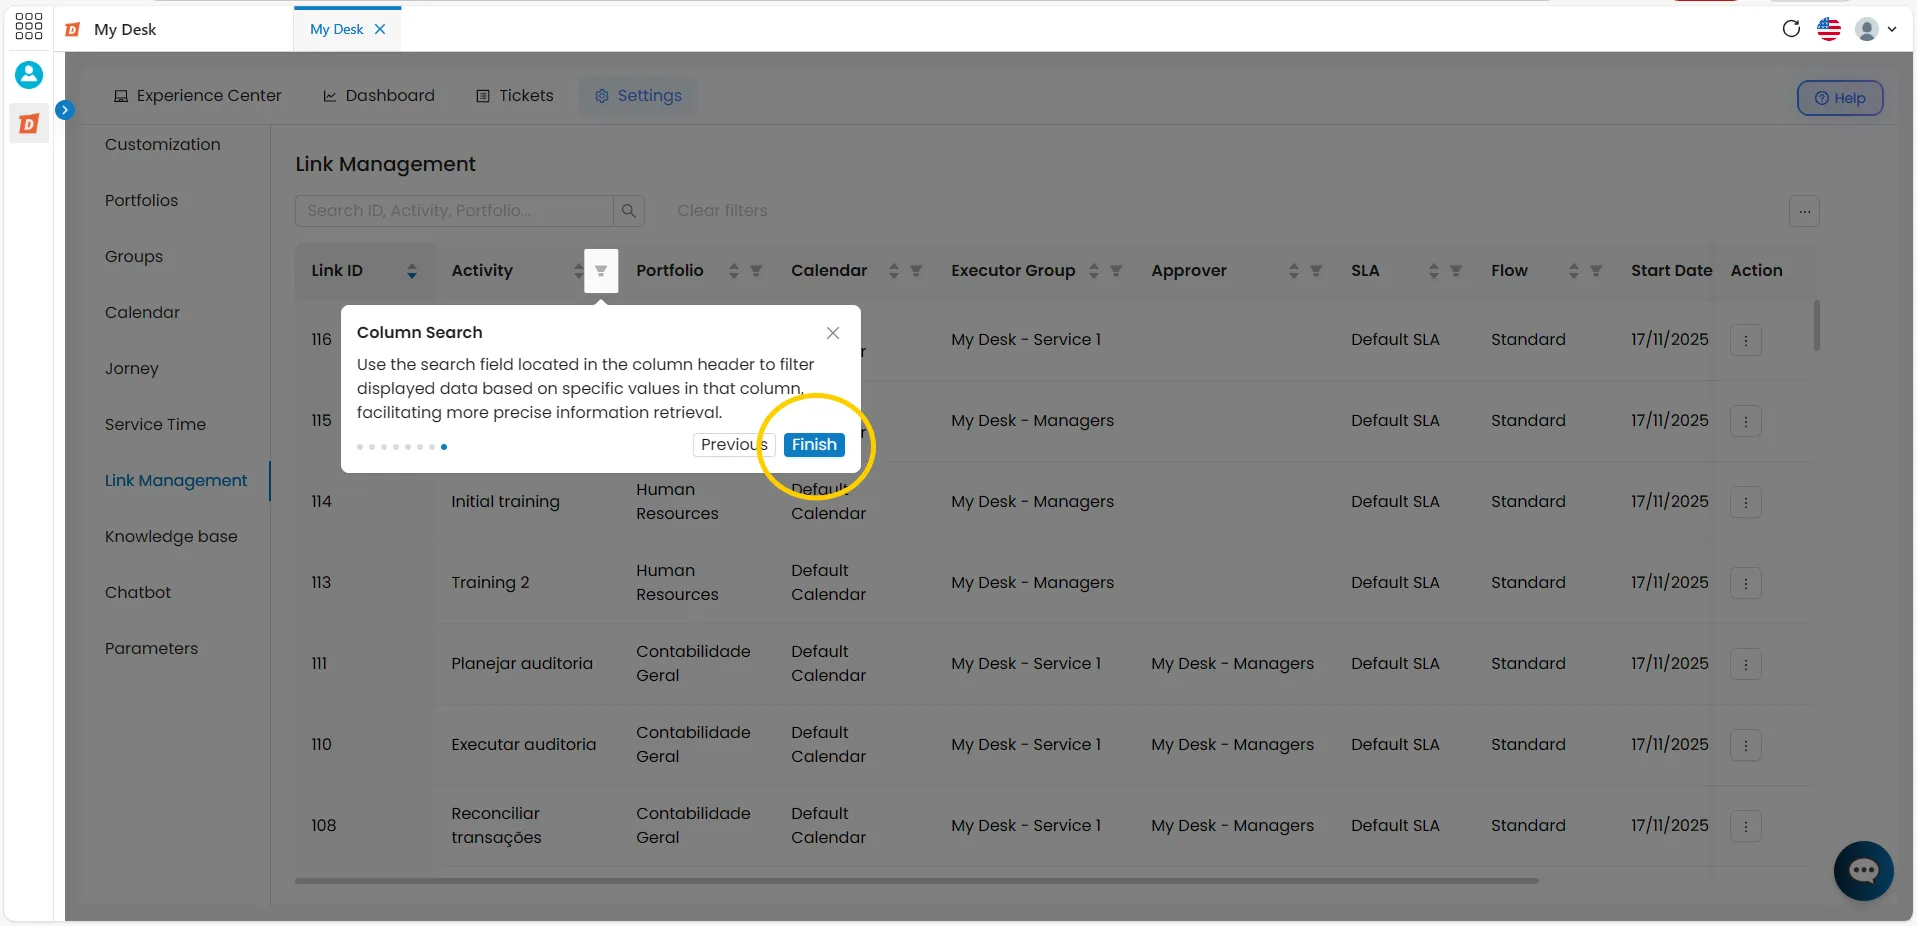Screen dimensions: 1917x926
Task: Click the search ID, Activity input field
Action: coord(454,211)
